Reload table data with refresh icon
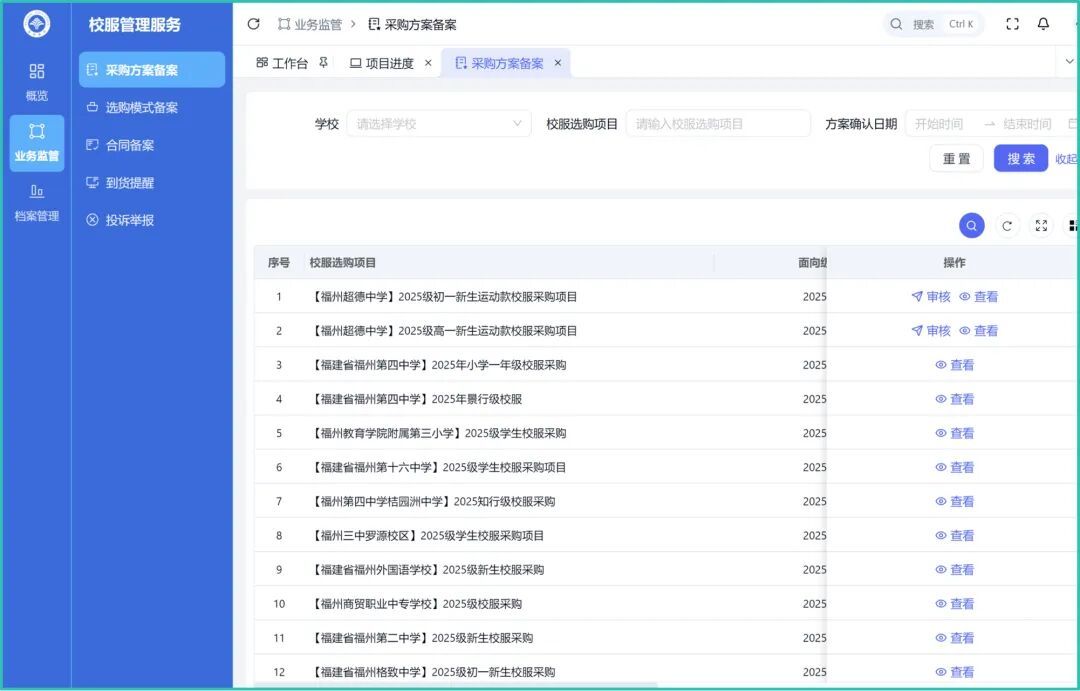 [1007, 226]
